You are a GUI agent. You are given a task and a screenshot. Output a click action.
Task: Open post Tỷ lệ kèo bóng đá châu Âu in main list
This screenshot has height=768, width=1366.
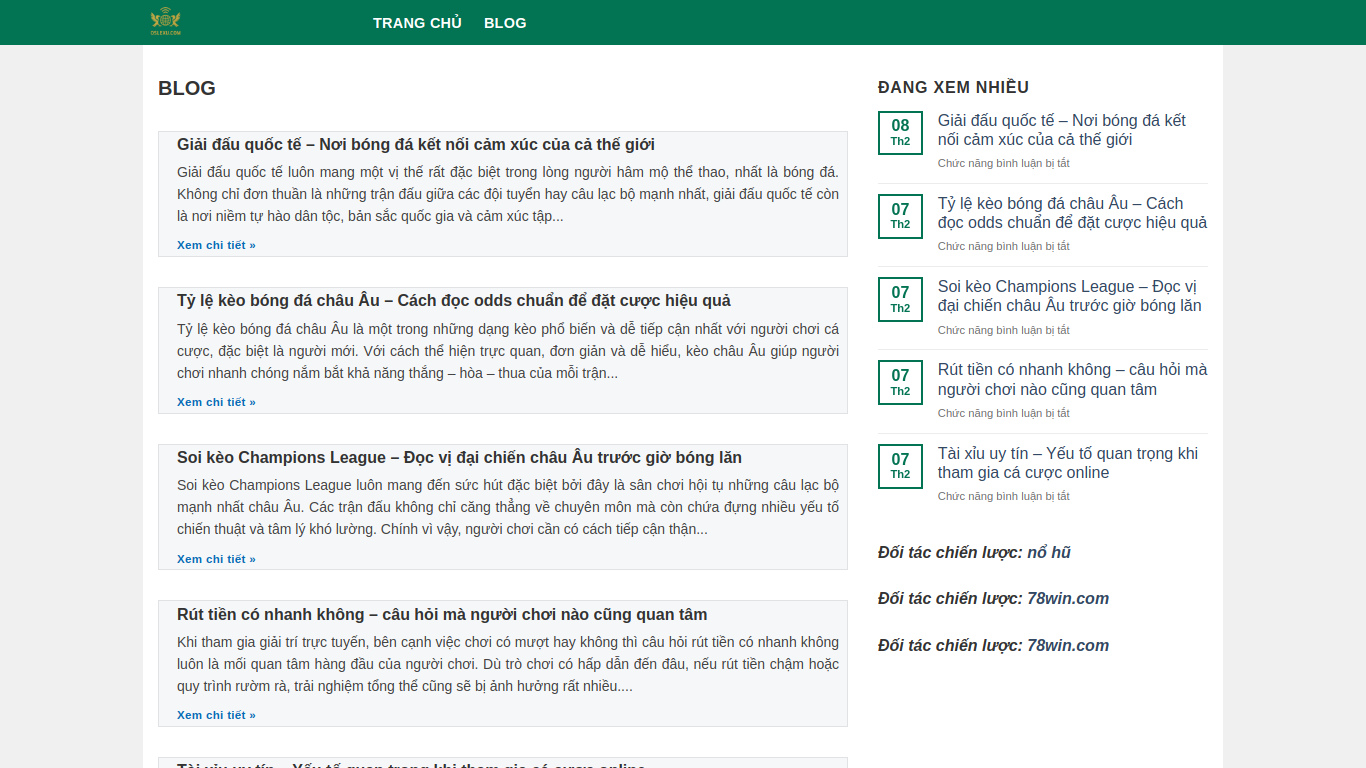tap(454, 300)
